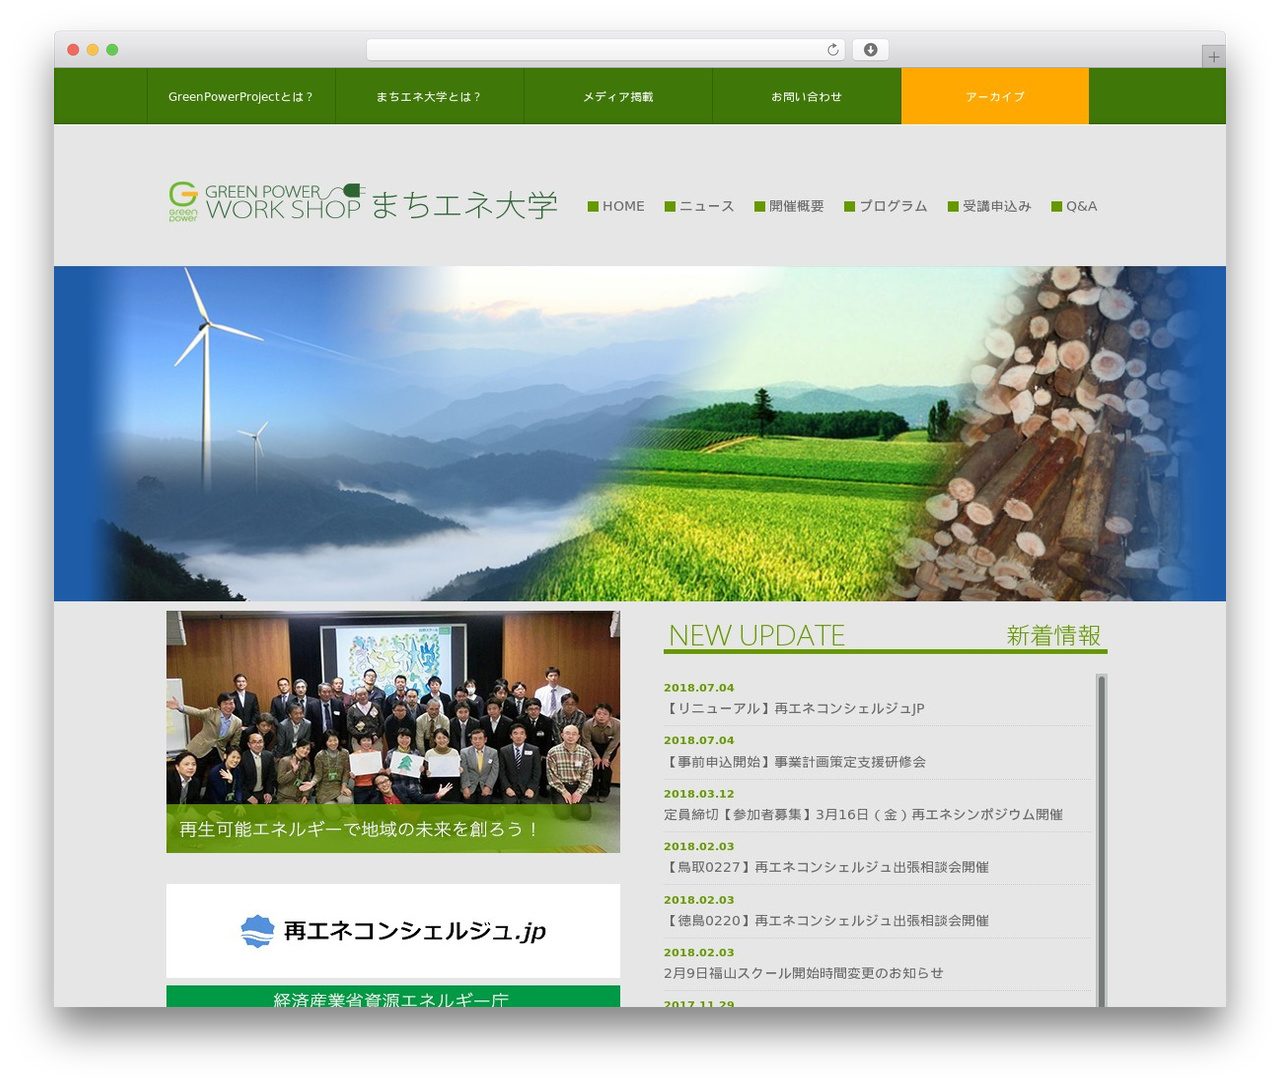Go to the HOME navigation link
Viewport: 1280px width, 1084px height.
tap(616, 206)
